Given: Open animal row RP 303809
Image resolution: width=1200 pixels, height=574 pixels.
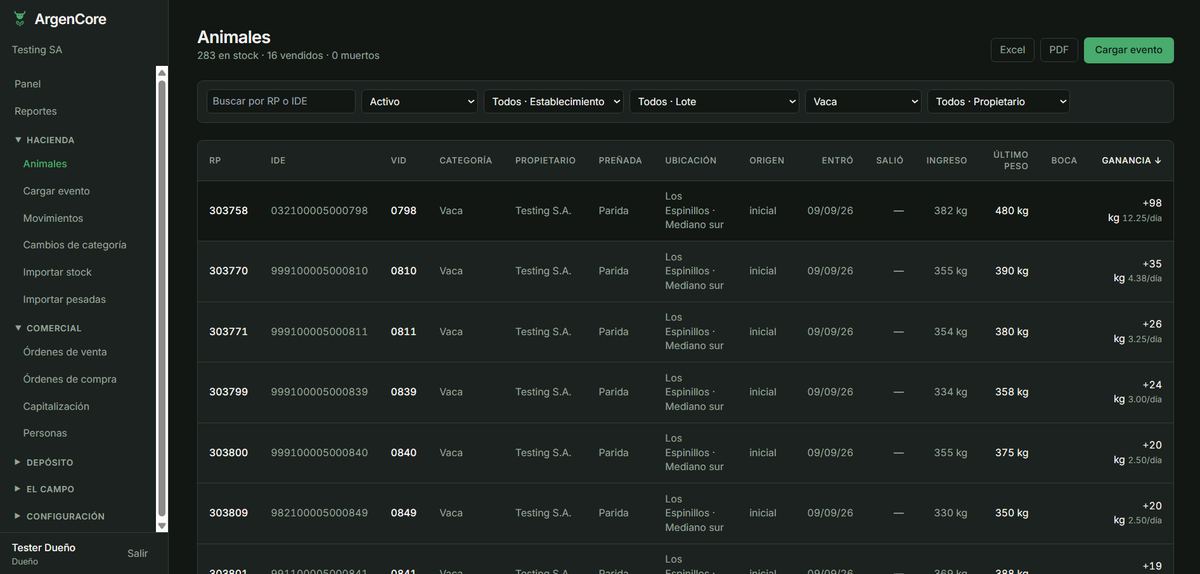Looking at the screenshot, I should [x=685, y=513].
